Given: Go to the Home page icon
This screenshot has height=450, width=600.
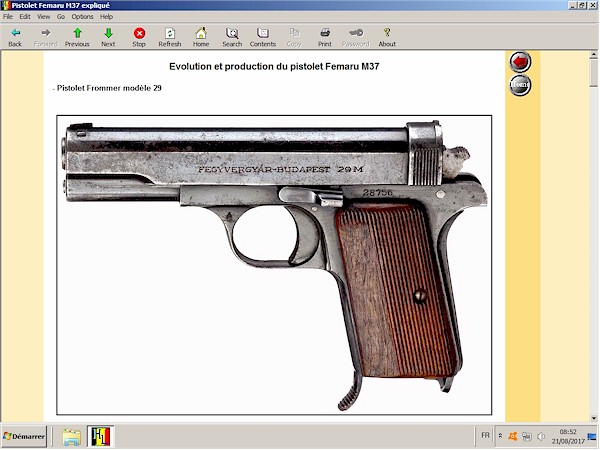Looking at the screenshot, I should tap(201, 37).
